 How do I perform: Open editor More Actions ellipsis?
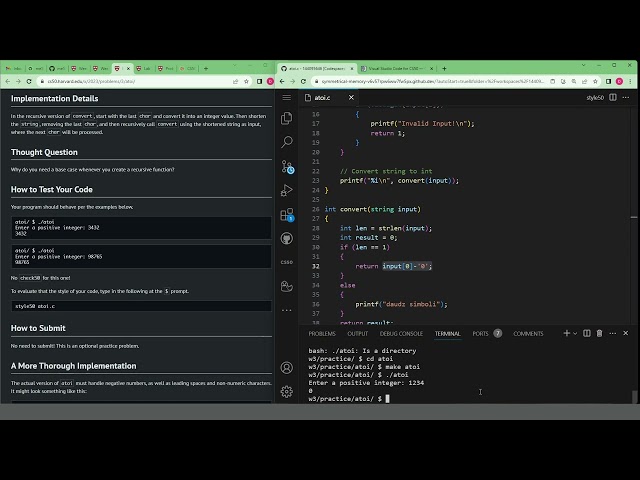coord(626,98)
